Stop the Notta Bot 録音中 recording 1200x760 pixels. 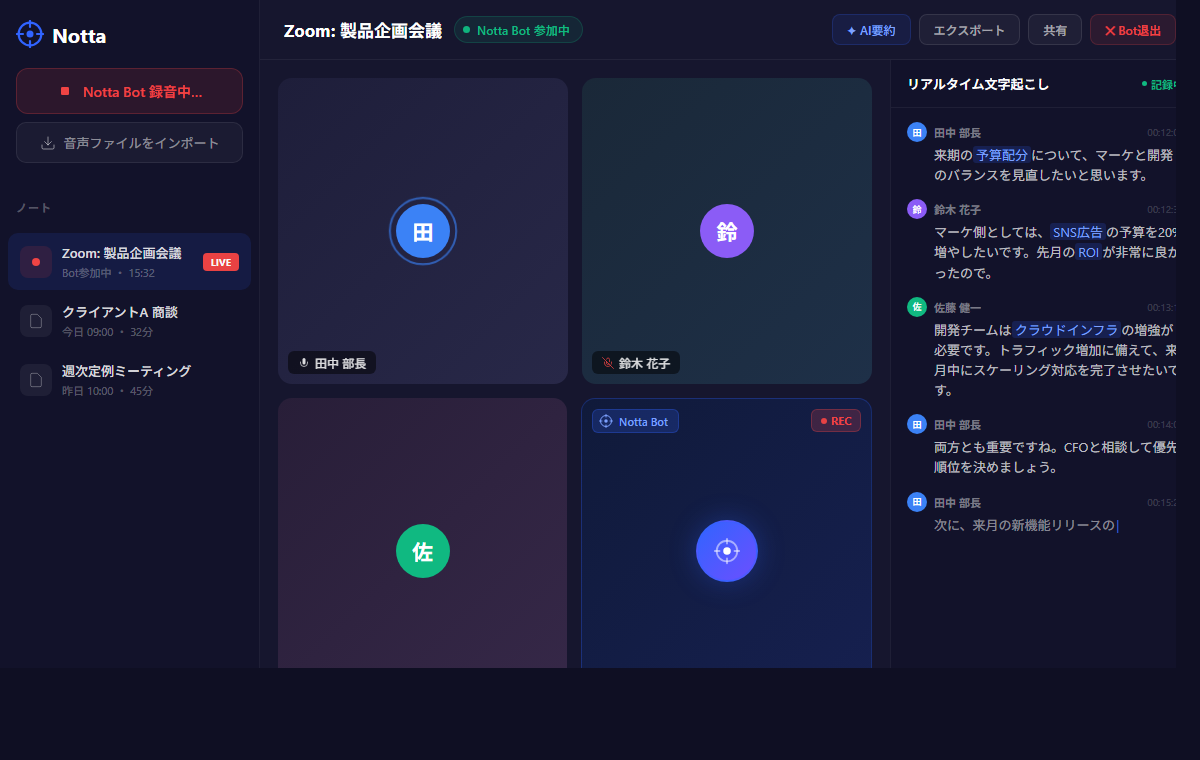click(x=129, y=91)
